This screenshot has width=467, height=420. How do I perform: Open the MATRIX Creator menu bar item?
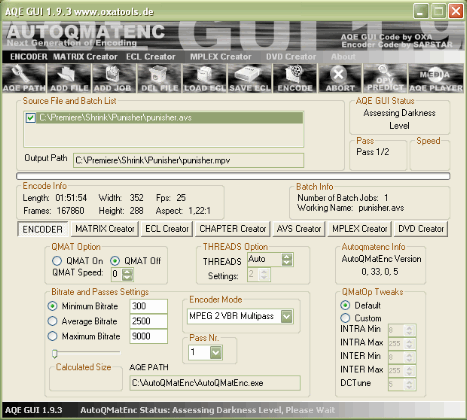(85, 57)
